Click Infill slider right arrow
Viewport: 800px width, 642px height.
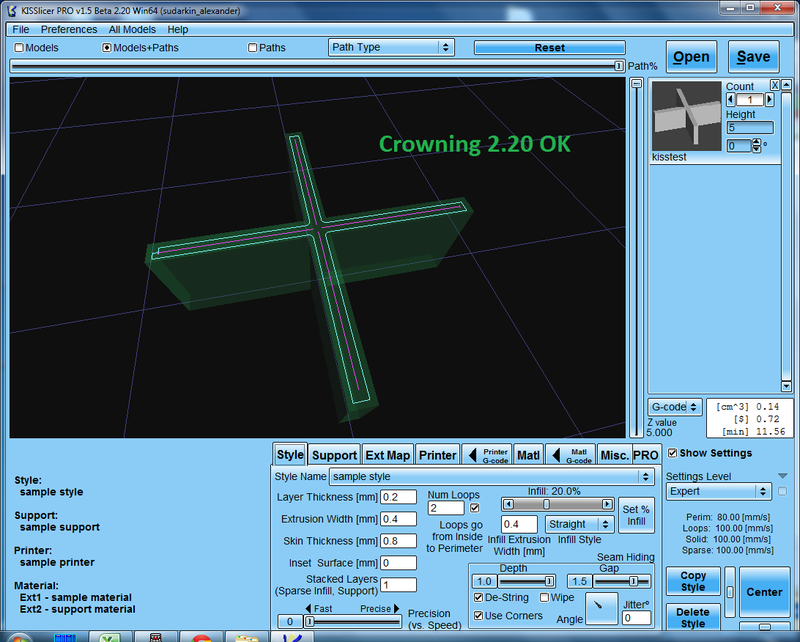(x=607, y=504)
